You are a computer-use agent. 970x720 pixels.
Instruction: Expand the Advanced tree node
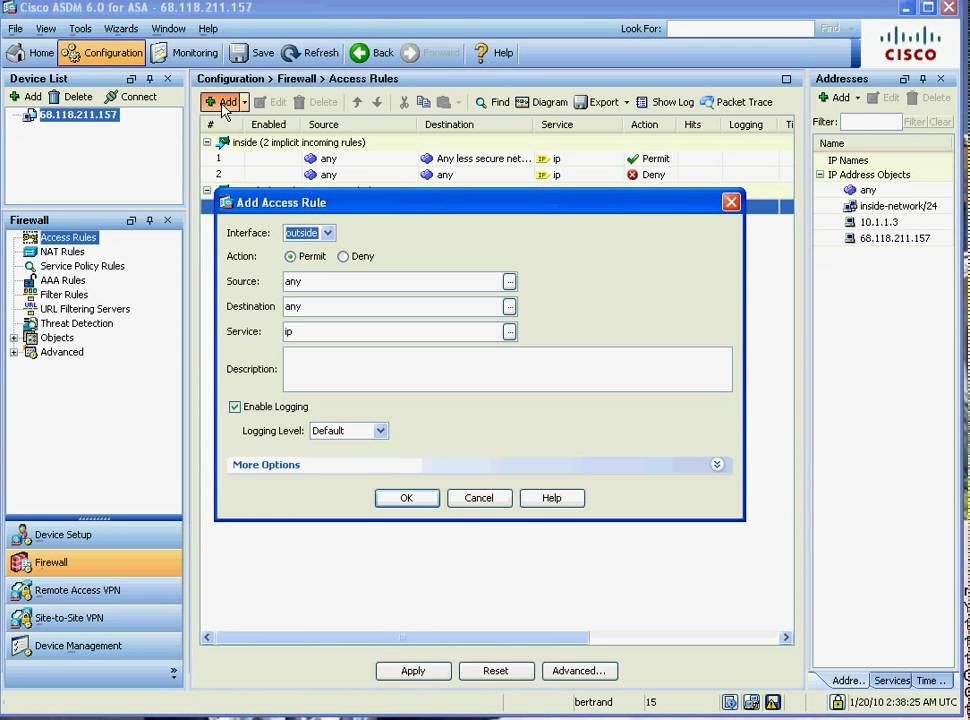click(x=14, y=352)
